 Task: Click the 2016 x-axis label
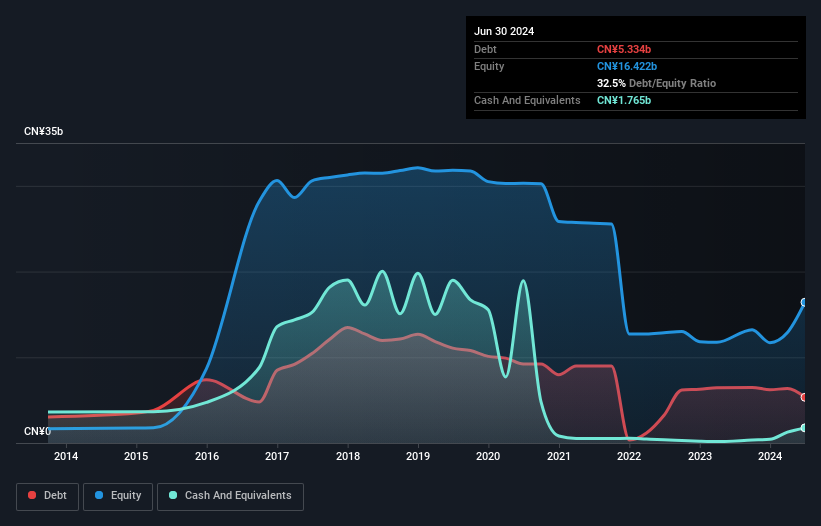(207, 456)
